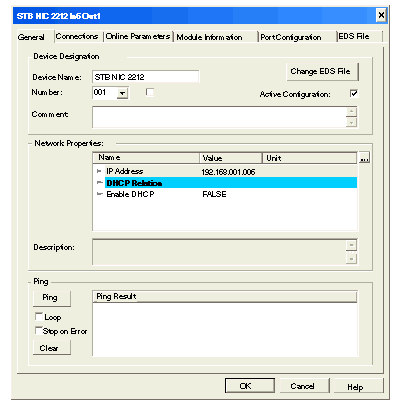401x404 pixels.
Task: Expand the Enable DHCP row
Action: 99,194
